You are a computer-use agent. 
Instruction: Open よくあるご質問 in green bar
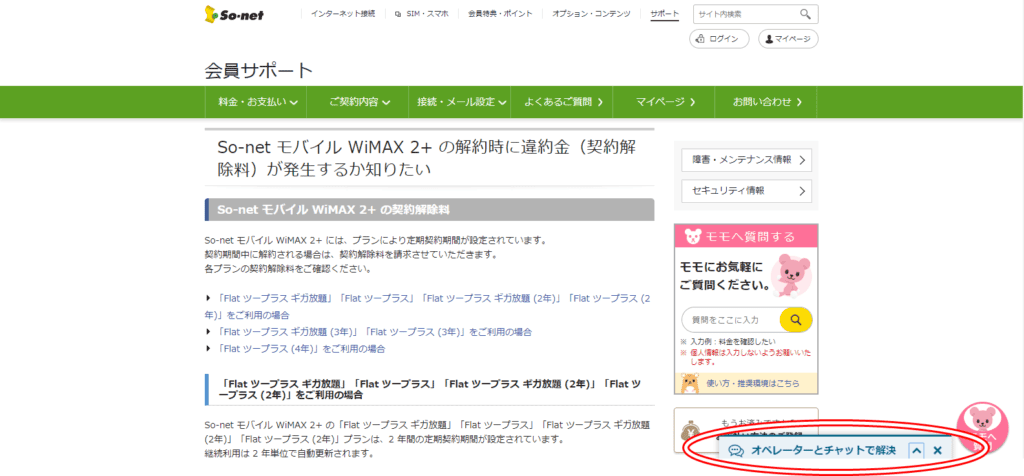tap(563, 102)
